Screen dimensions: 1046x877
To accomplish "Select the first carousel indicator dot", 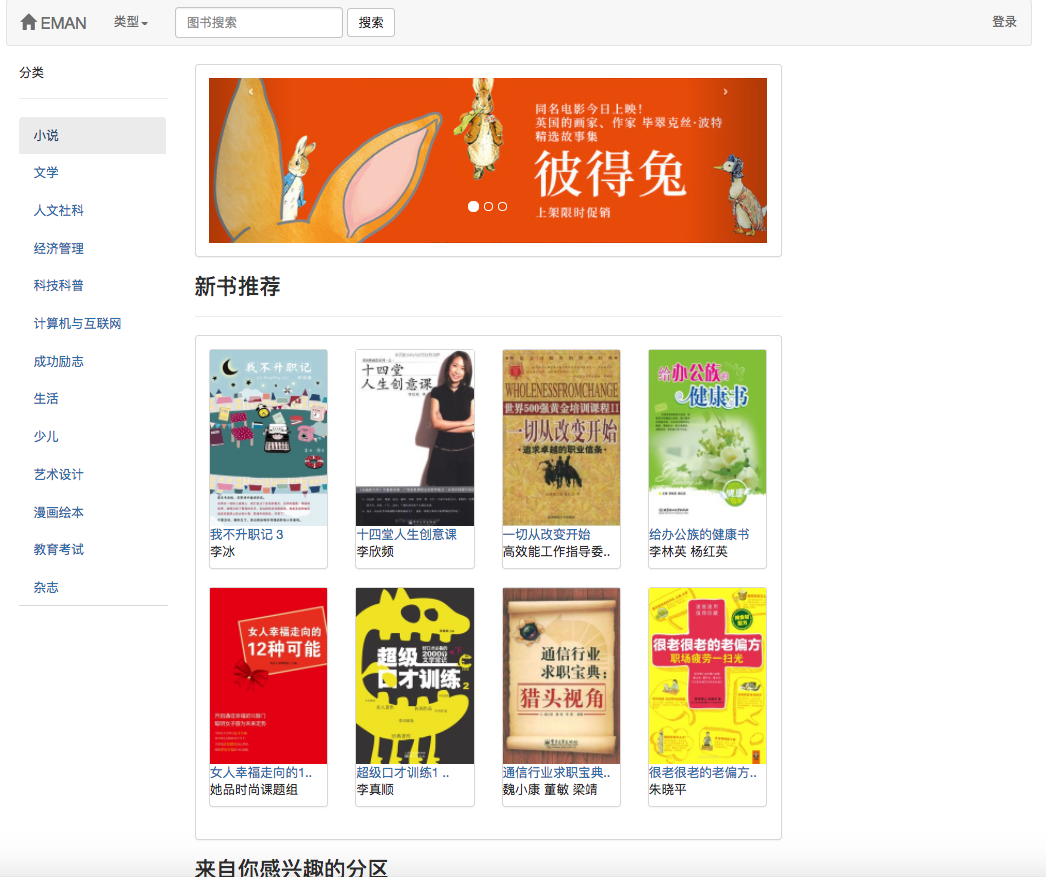I will pos(474,207).
